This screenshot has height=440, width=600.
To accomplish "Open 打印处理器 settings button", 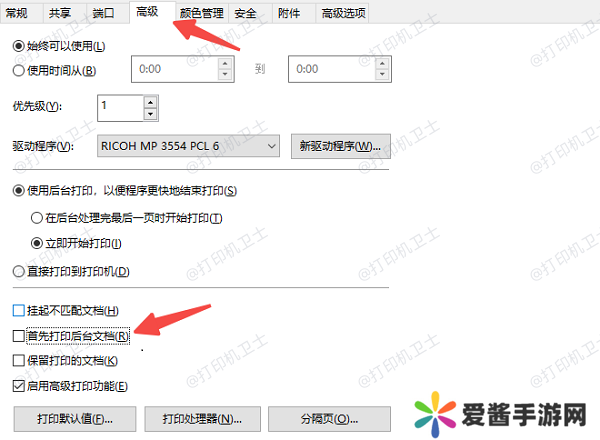I will tap(202, 419).
